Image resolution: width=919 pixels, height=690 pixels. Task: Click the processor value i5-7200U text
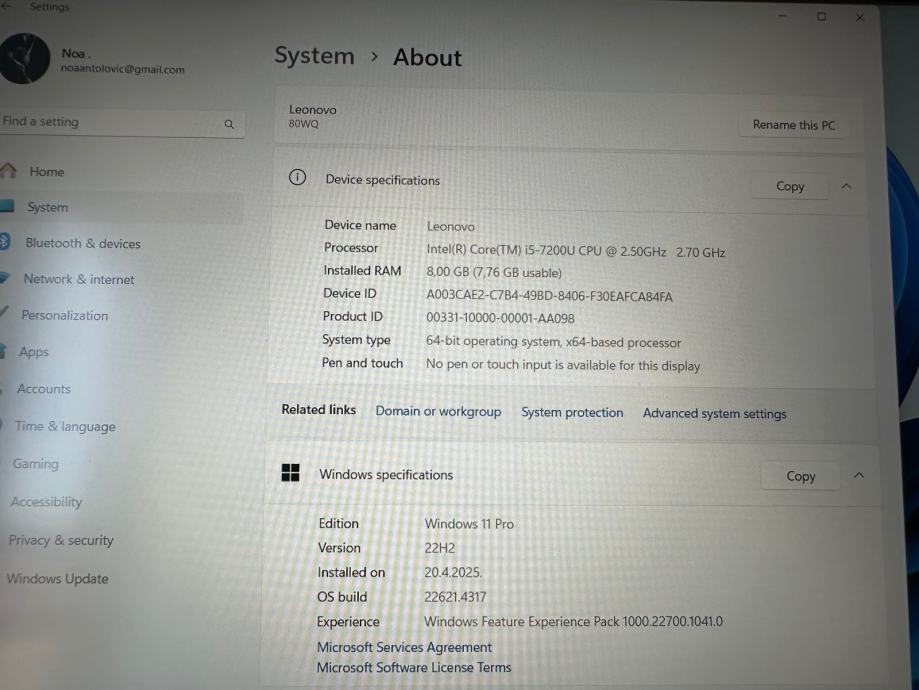click(x=576, y=251)
